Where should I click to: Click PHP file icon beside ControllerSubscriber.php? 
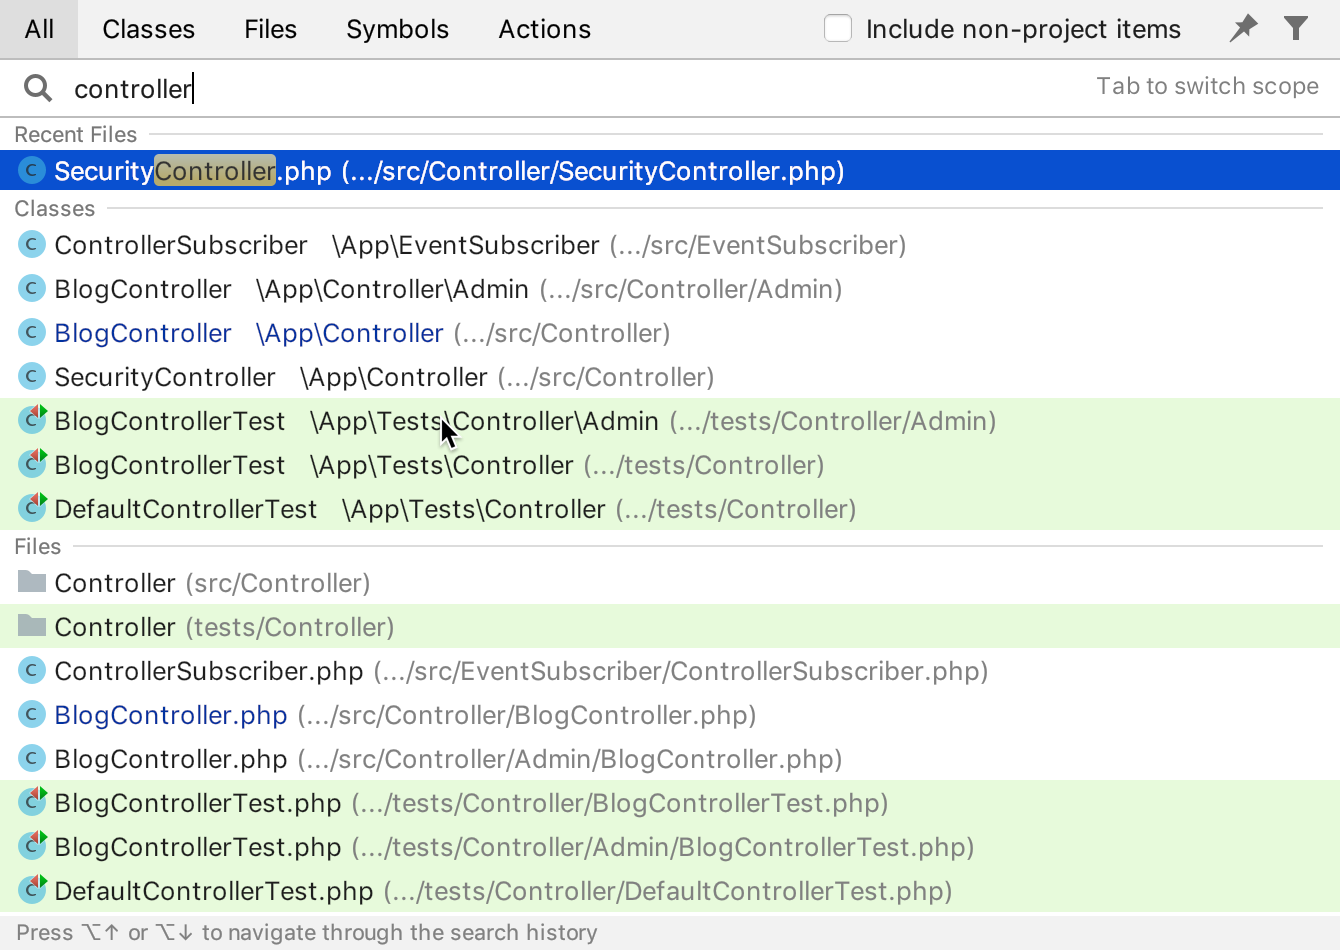click(32, 670)
